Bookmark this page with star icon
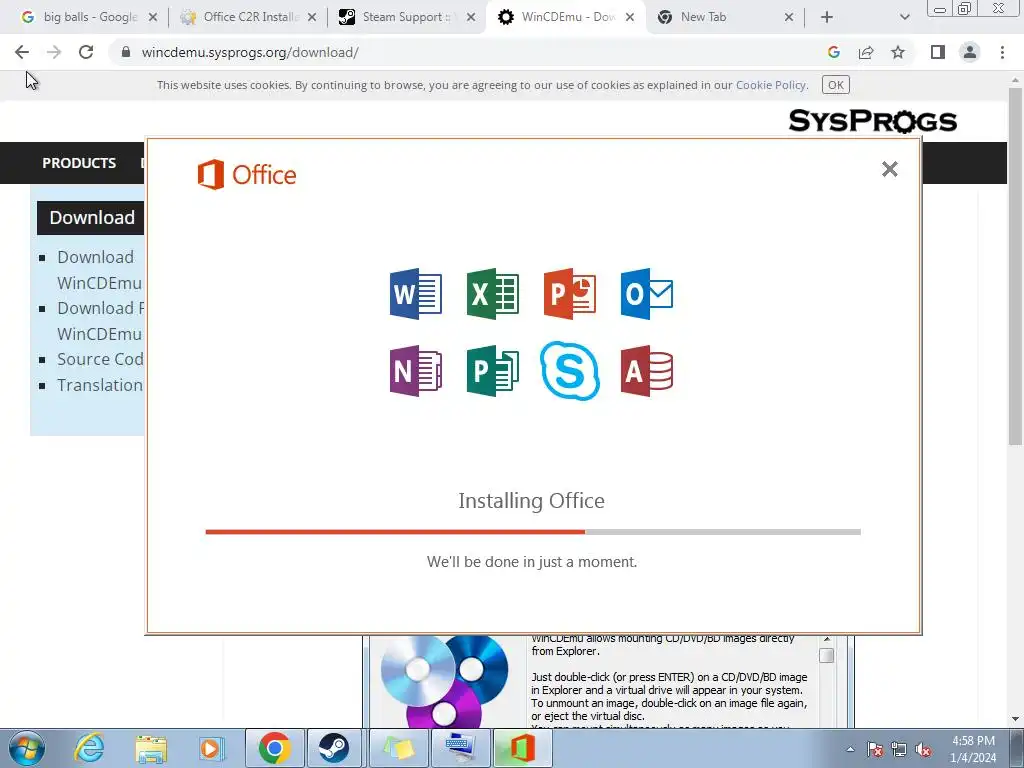Viewport: 1024px width, 768px height. tap(898, 52)
